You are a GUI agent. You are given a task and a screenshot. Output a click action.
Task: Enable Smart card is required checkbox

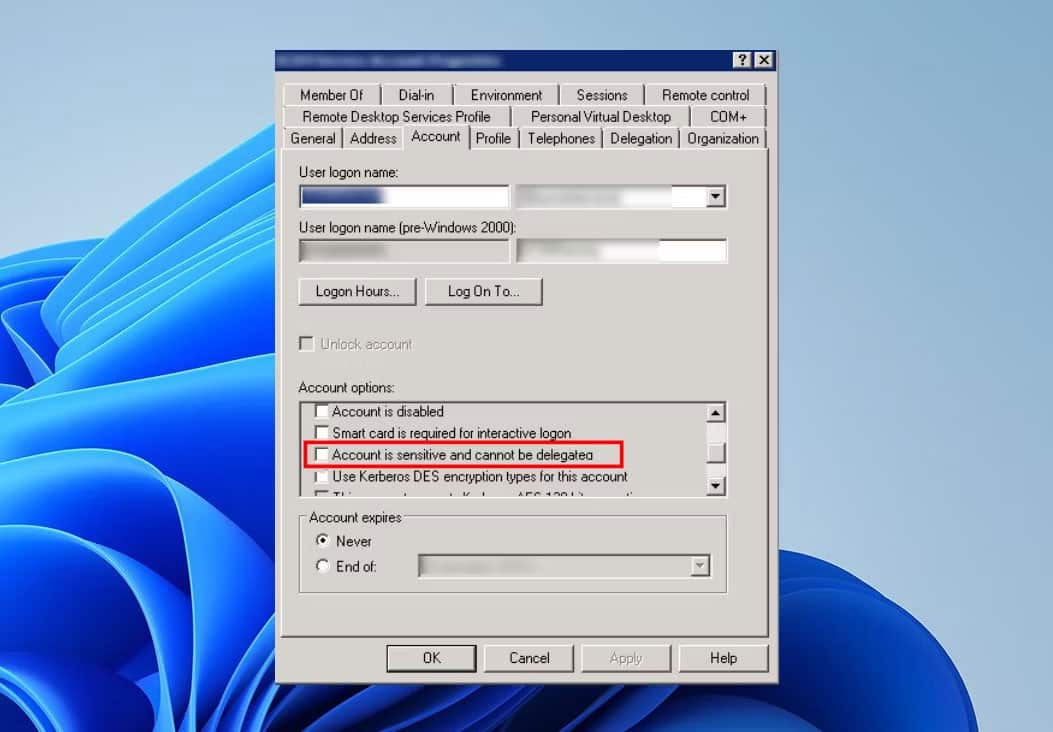(x=322, y=432)
